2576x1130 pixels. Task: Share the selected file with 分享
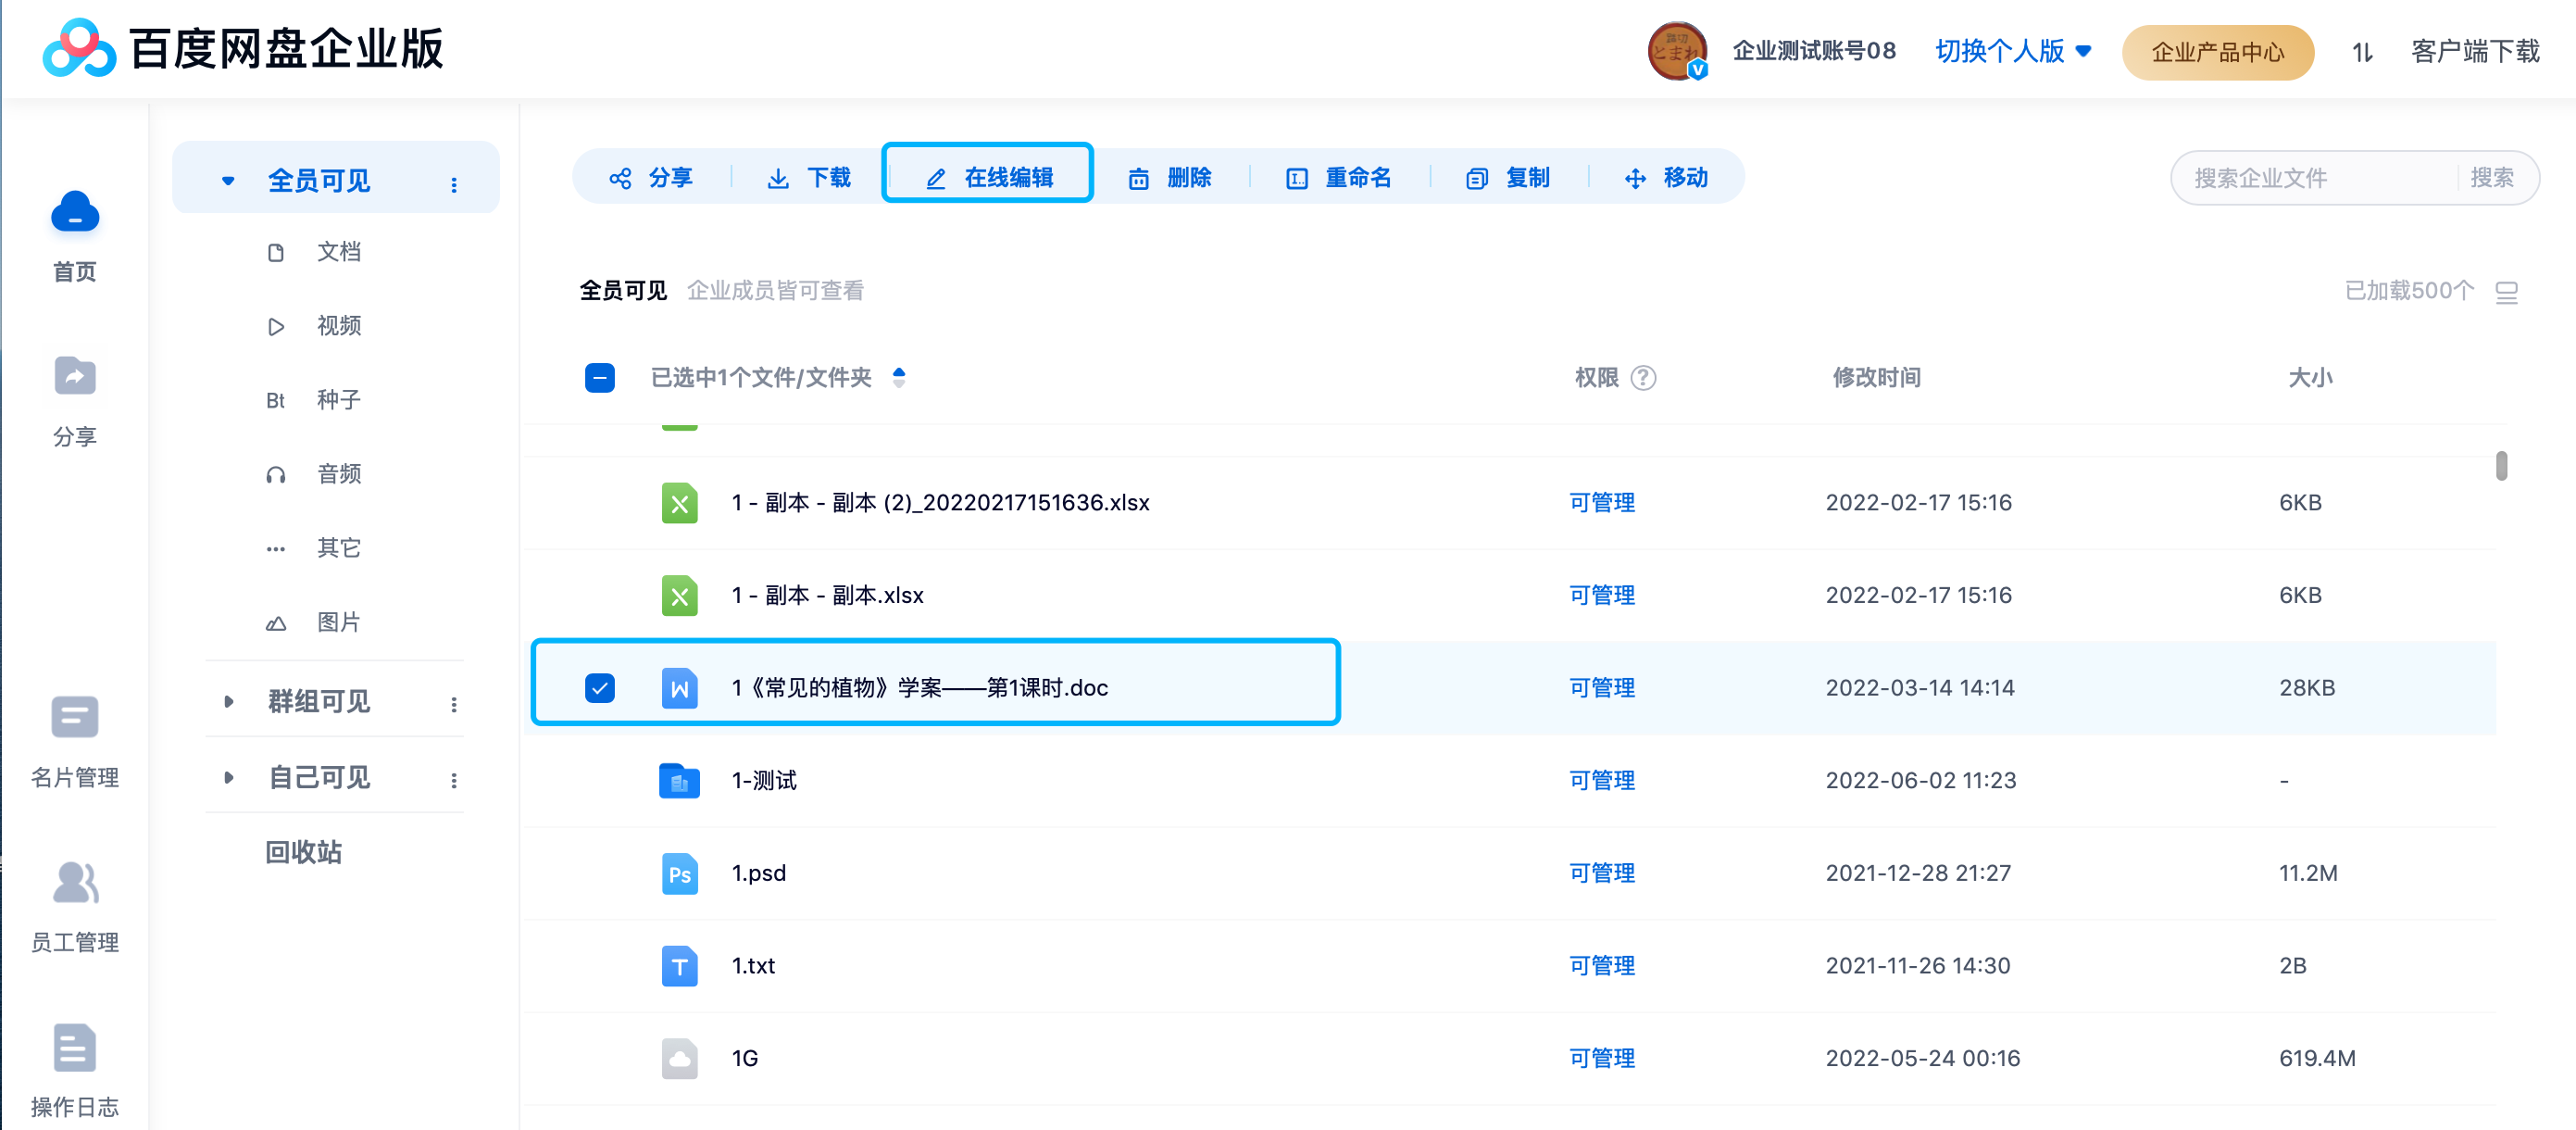pos(651,178)
